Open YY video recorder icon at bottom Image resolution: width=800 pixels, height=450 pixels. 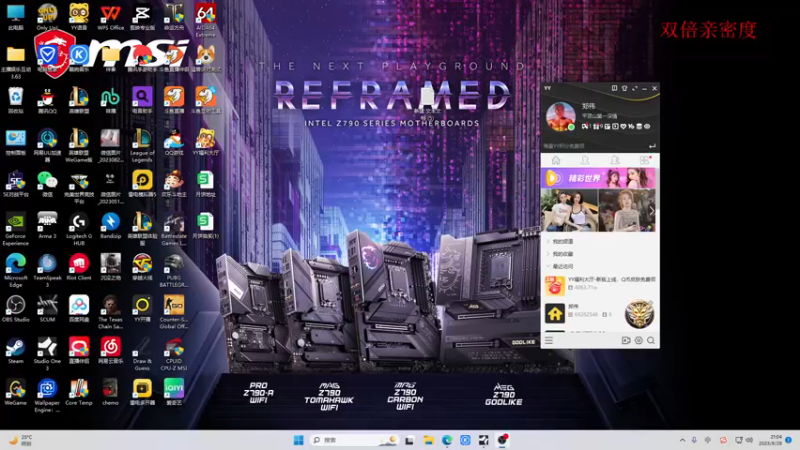pos(626,340)
